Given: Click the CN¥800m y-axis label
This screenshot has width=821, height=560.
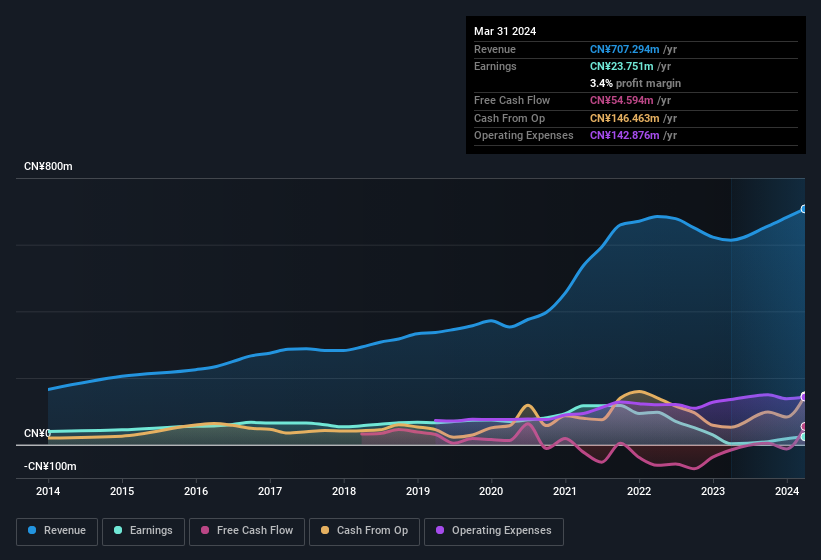Looking at the screenshot, I should tap(49, 166).
